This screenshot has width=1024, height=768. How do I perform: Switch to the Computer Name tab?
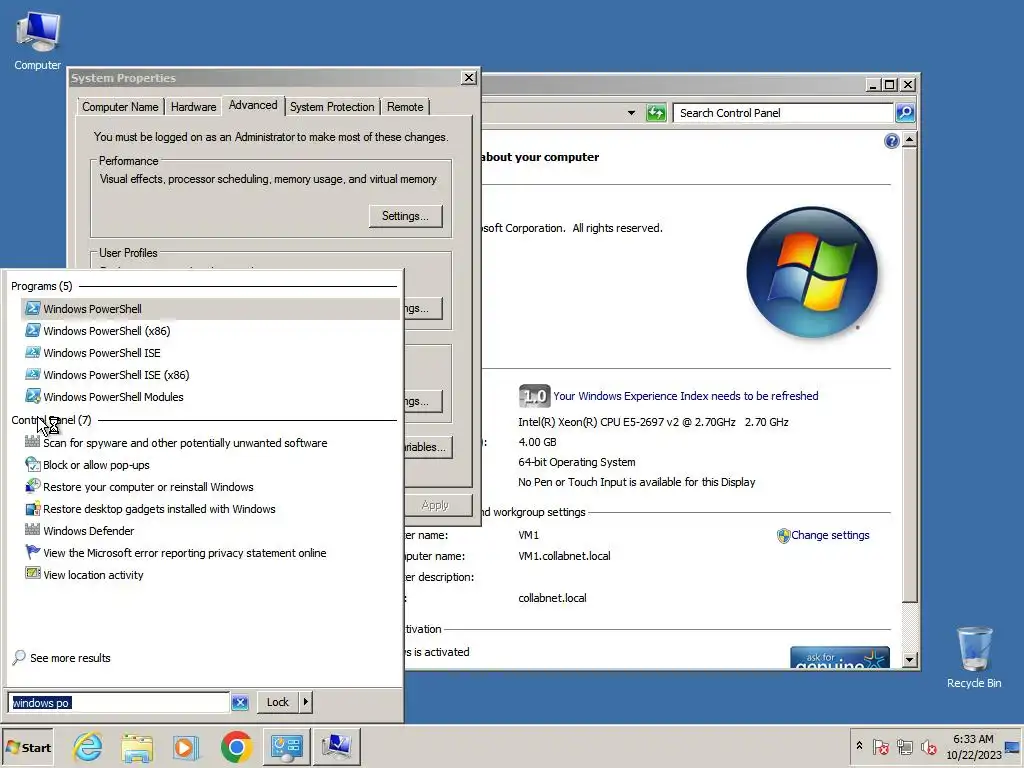point(120,107)
